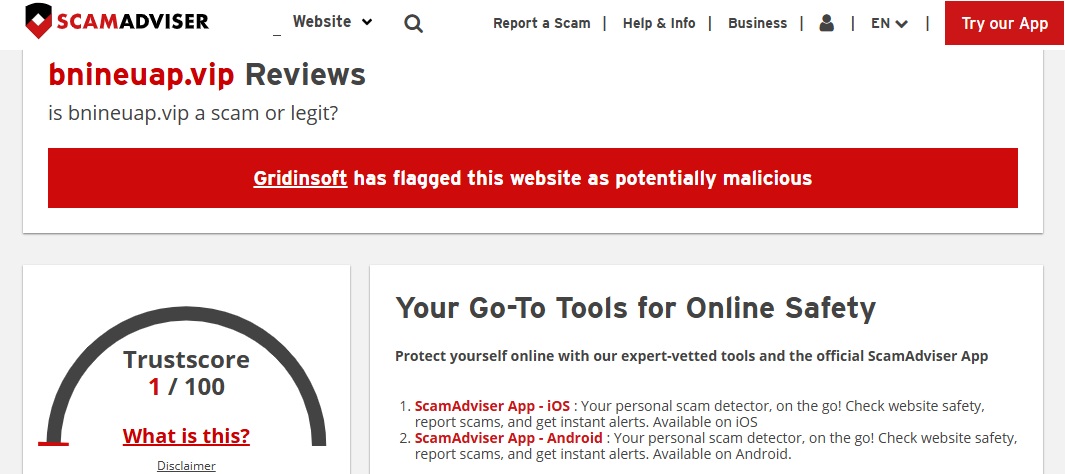Expand the Website dropdown in header

click(x=332, y=21)
